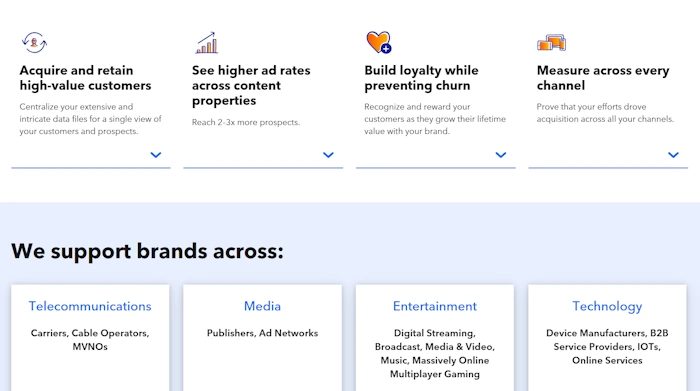Expand See higher ad rates chevron
700x391 pixels.
pos(328,155)
